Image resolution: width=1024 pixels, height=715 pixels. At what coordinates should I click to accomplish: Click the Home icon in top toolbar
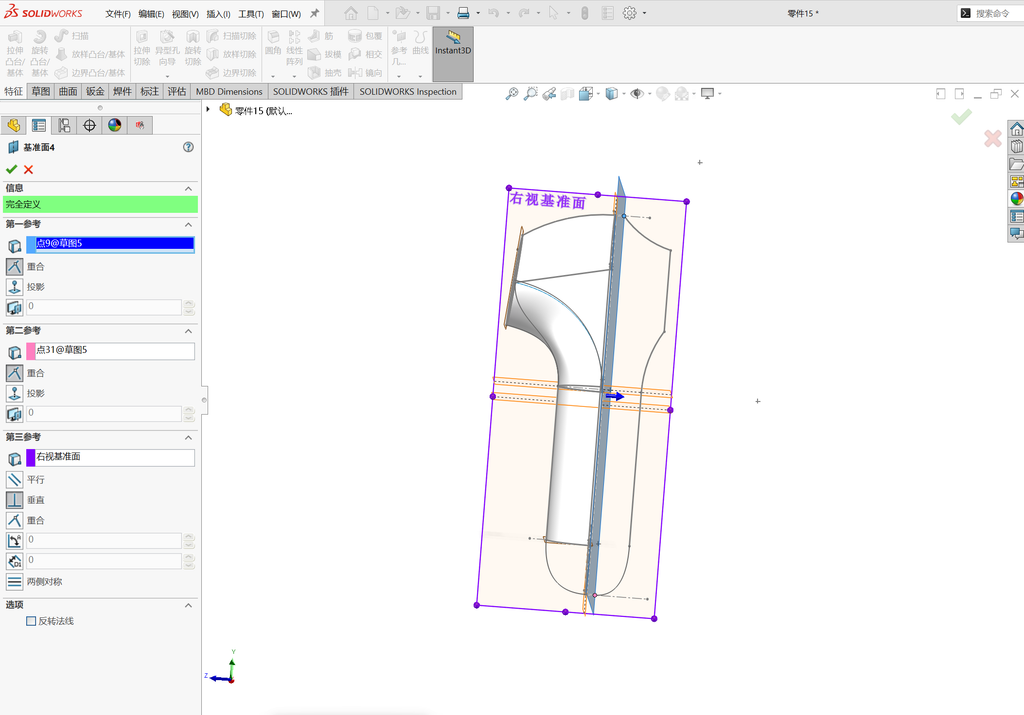pos(351,13)
